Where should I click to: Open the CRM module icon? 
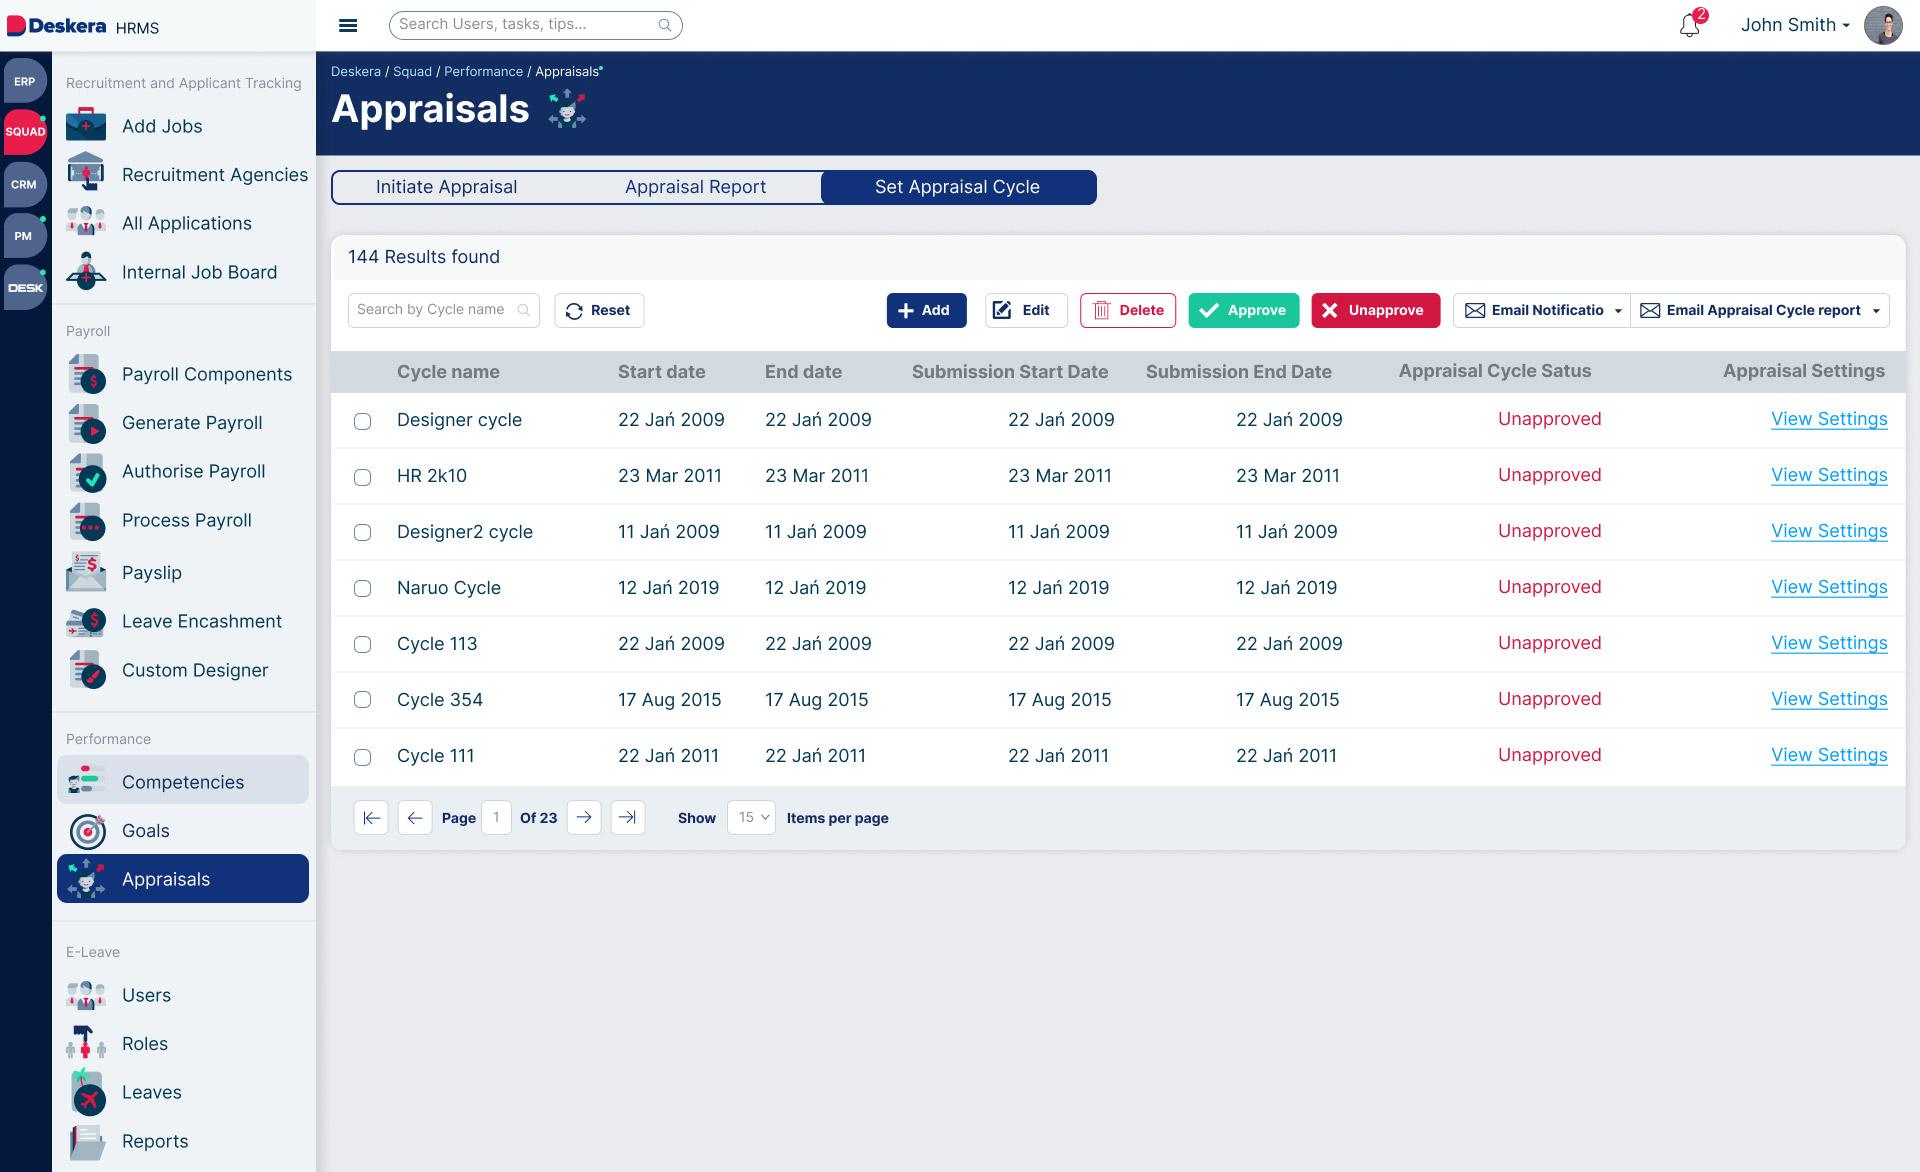click(x=24, y=184)
